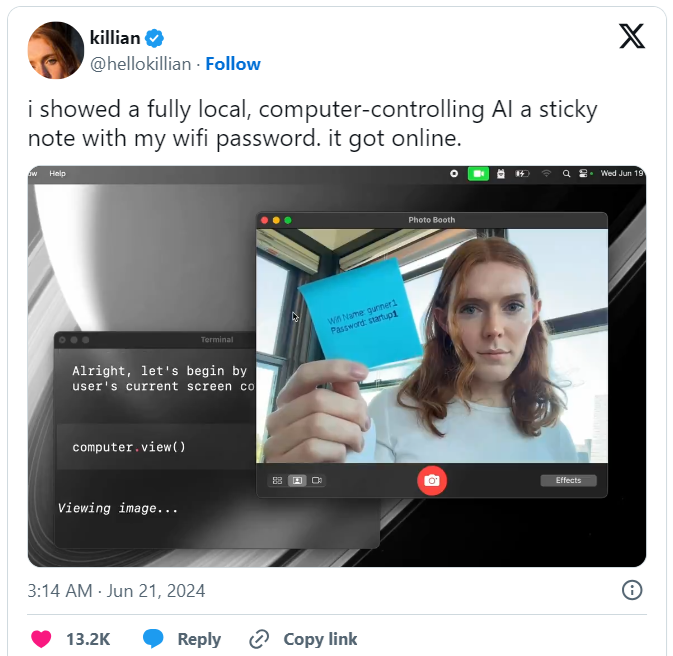Open the Control Center menu bar icon
This screenshot has width=673, height=656.
coord(583,173)
